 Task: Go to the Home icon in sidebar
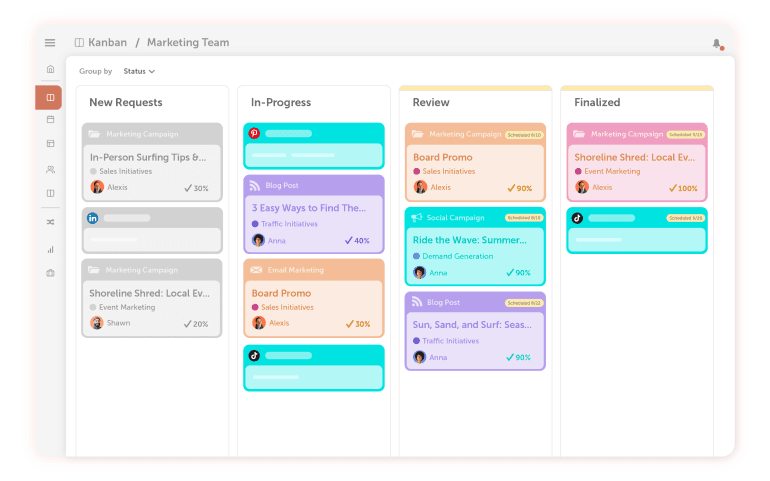[50, 70]
